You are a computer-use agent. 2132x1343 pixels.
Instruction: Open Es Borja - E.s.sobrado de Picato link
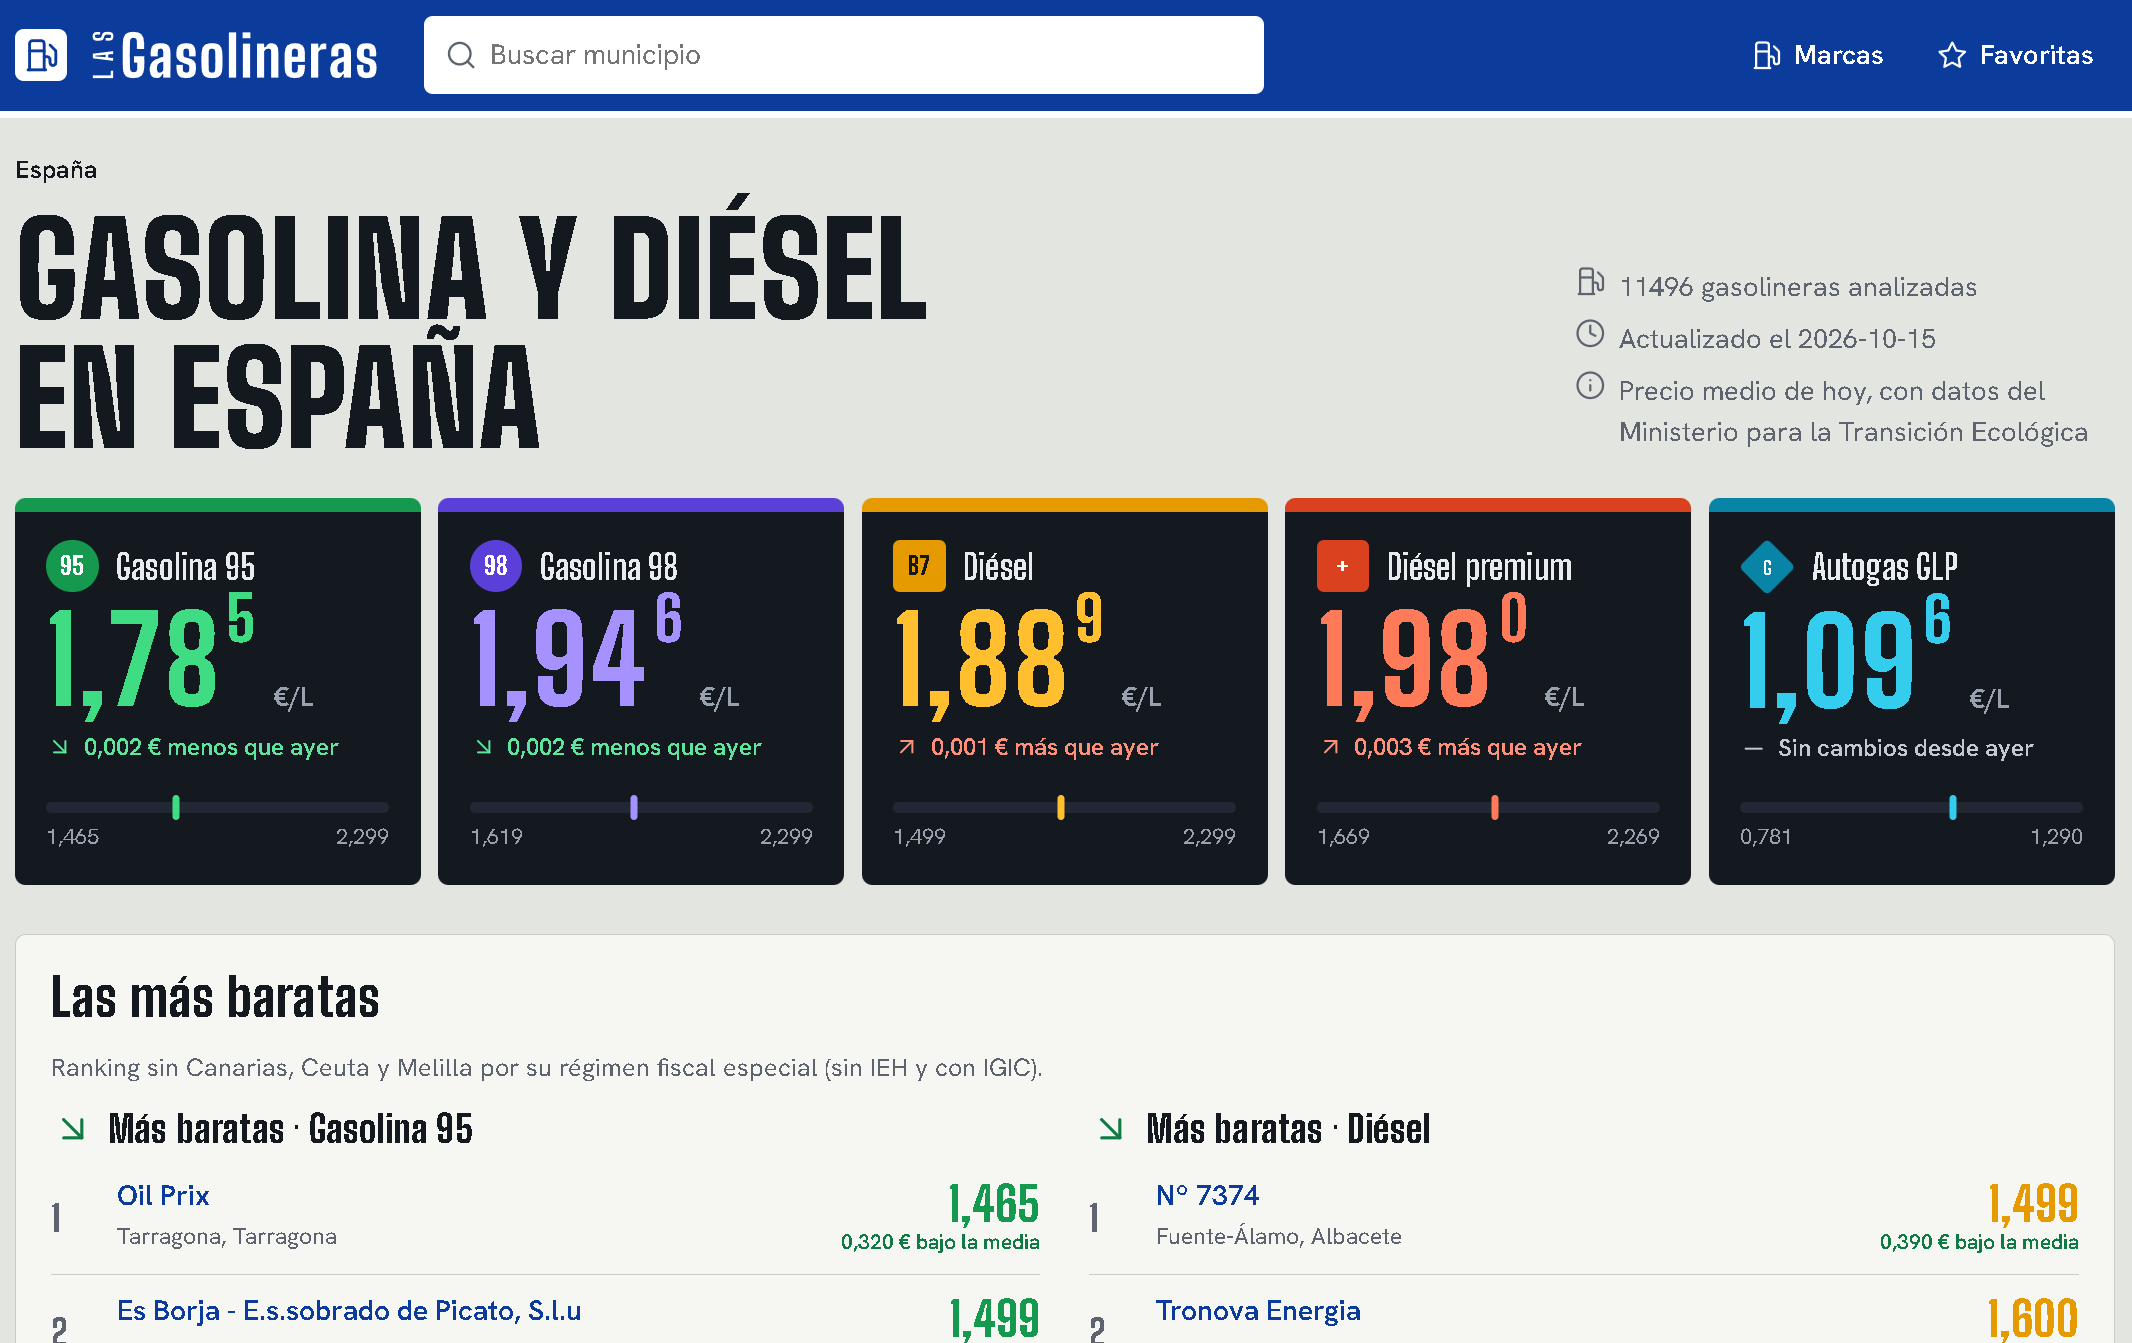[349, 1310]
